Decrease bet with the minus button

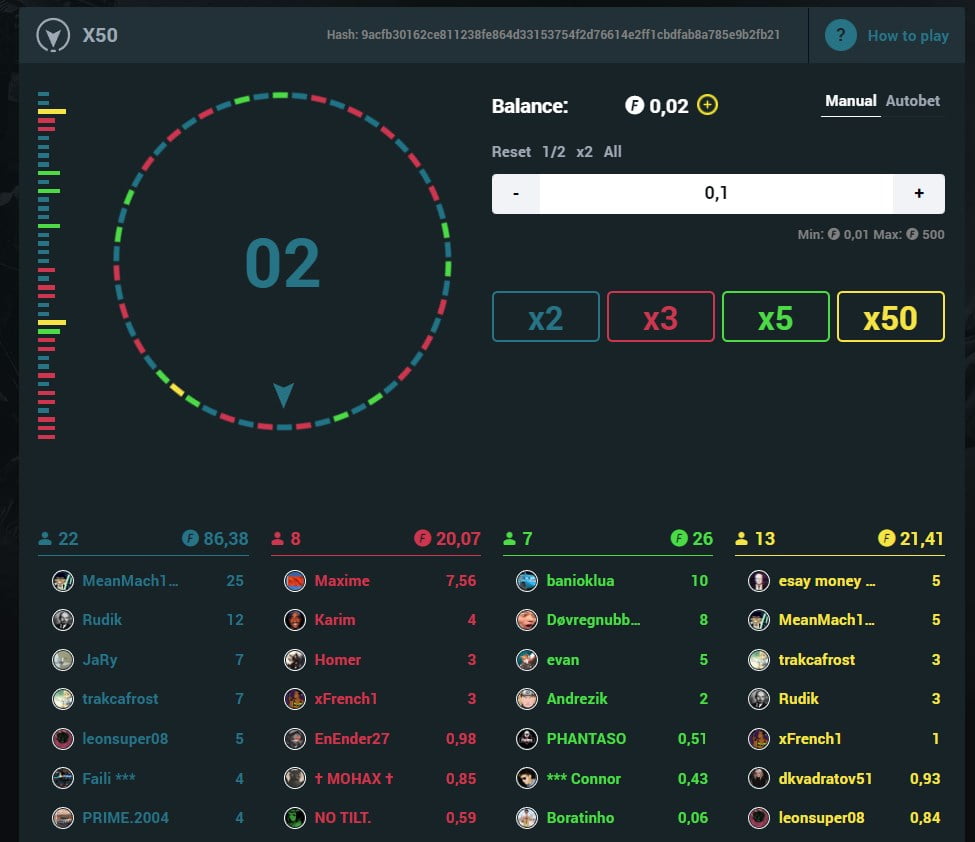[x=516, y=194]
